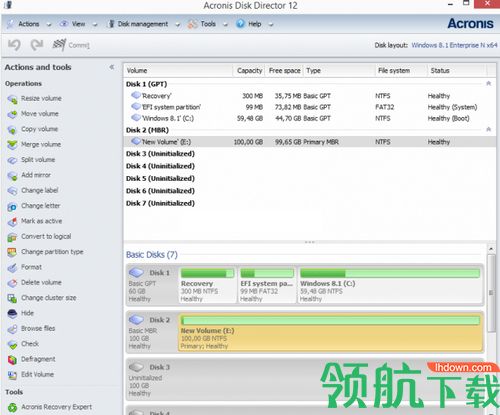Image resolution: width=500 pixels, height=415 pixels.
Task: Click the Basic Disks scrollbar up arrow
Action: pyautogui.click(x=491, y=249)
